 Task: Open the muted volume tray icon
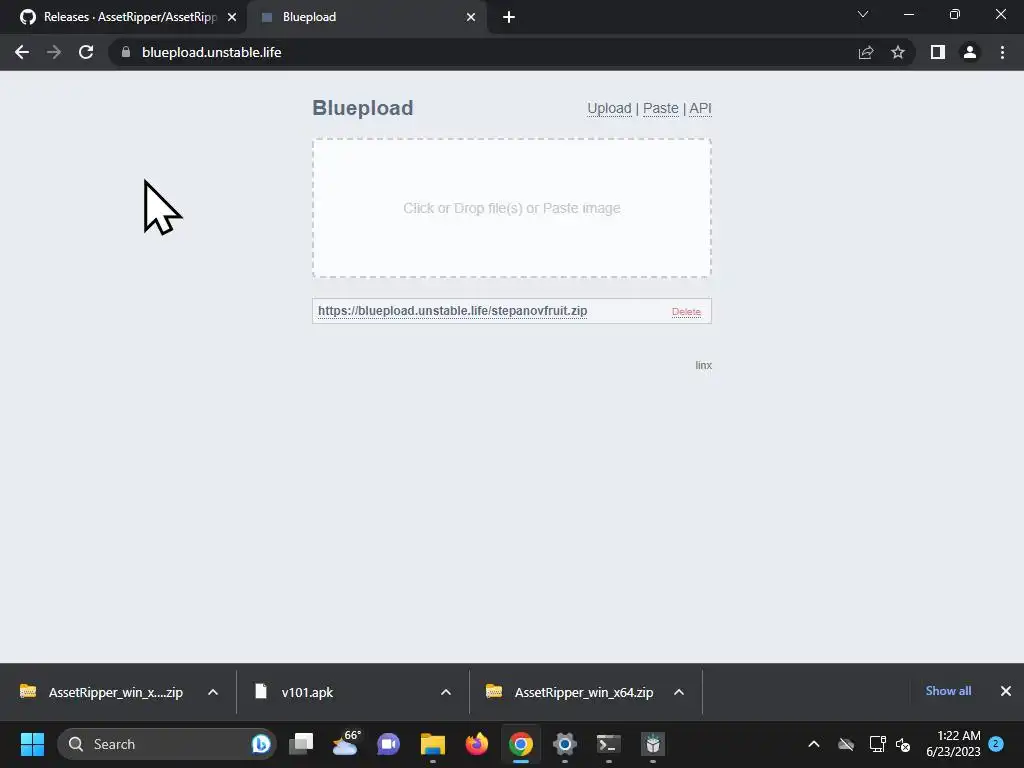(903, 744)
